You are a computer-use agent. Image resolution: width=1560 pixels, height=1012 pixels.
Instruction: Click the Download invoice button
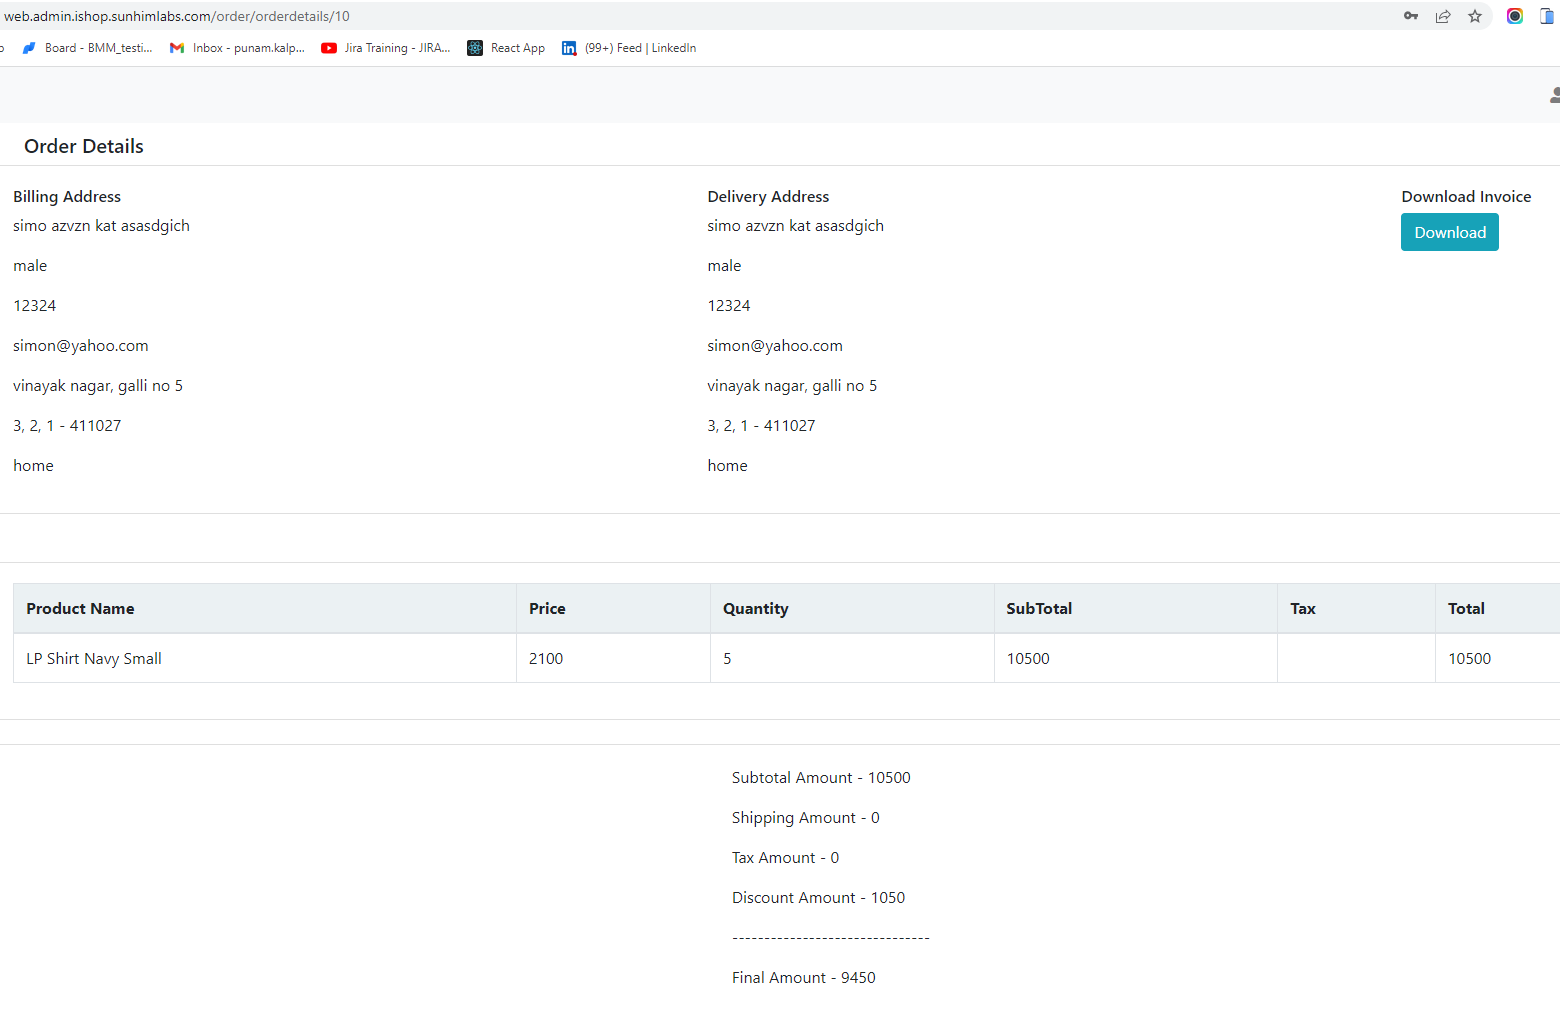(1450, 232)
